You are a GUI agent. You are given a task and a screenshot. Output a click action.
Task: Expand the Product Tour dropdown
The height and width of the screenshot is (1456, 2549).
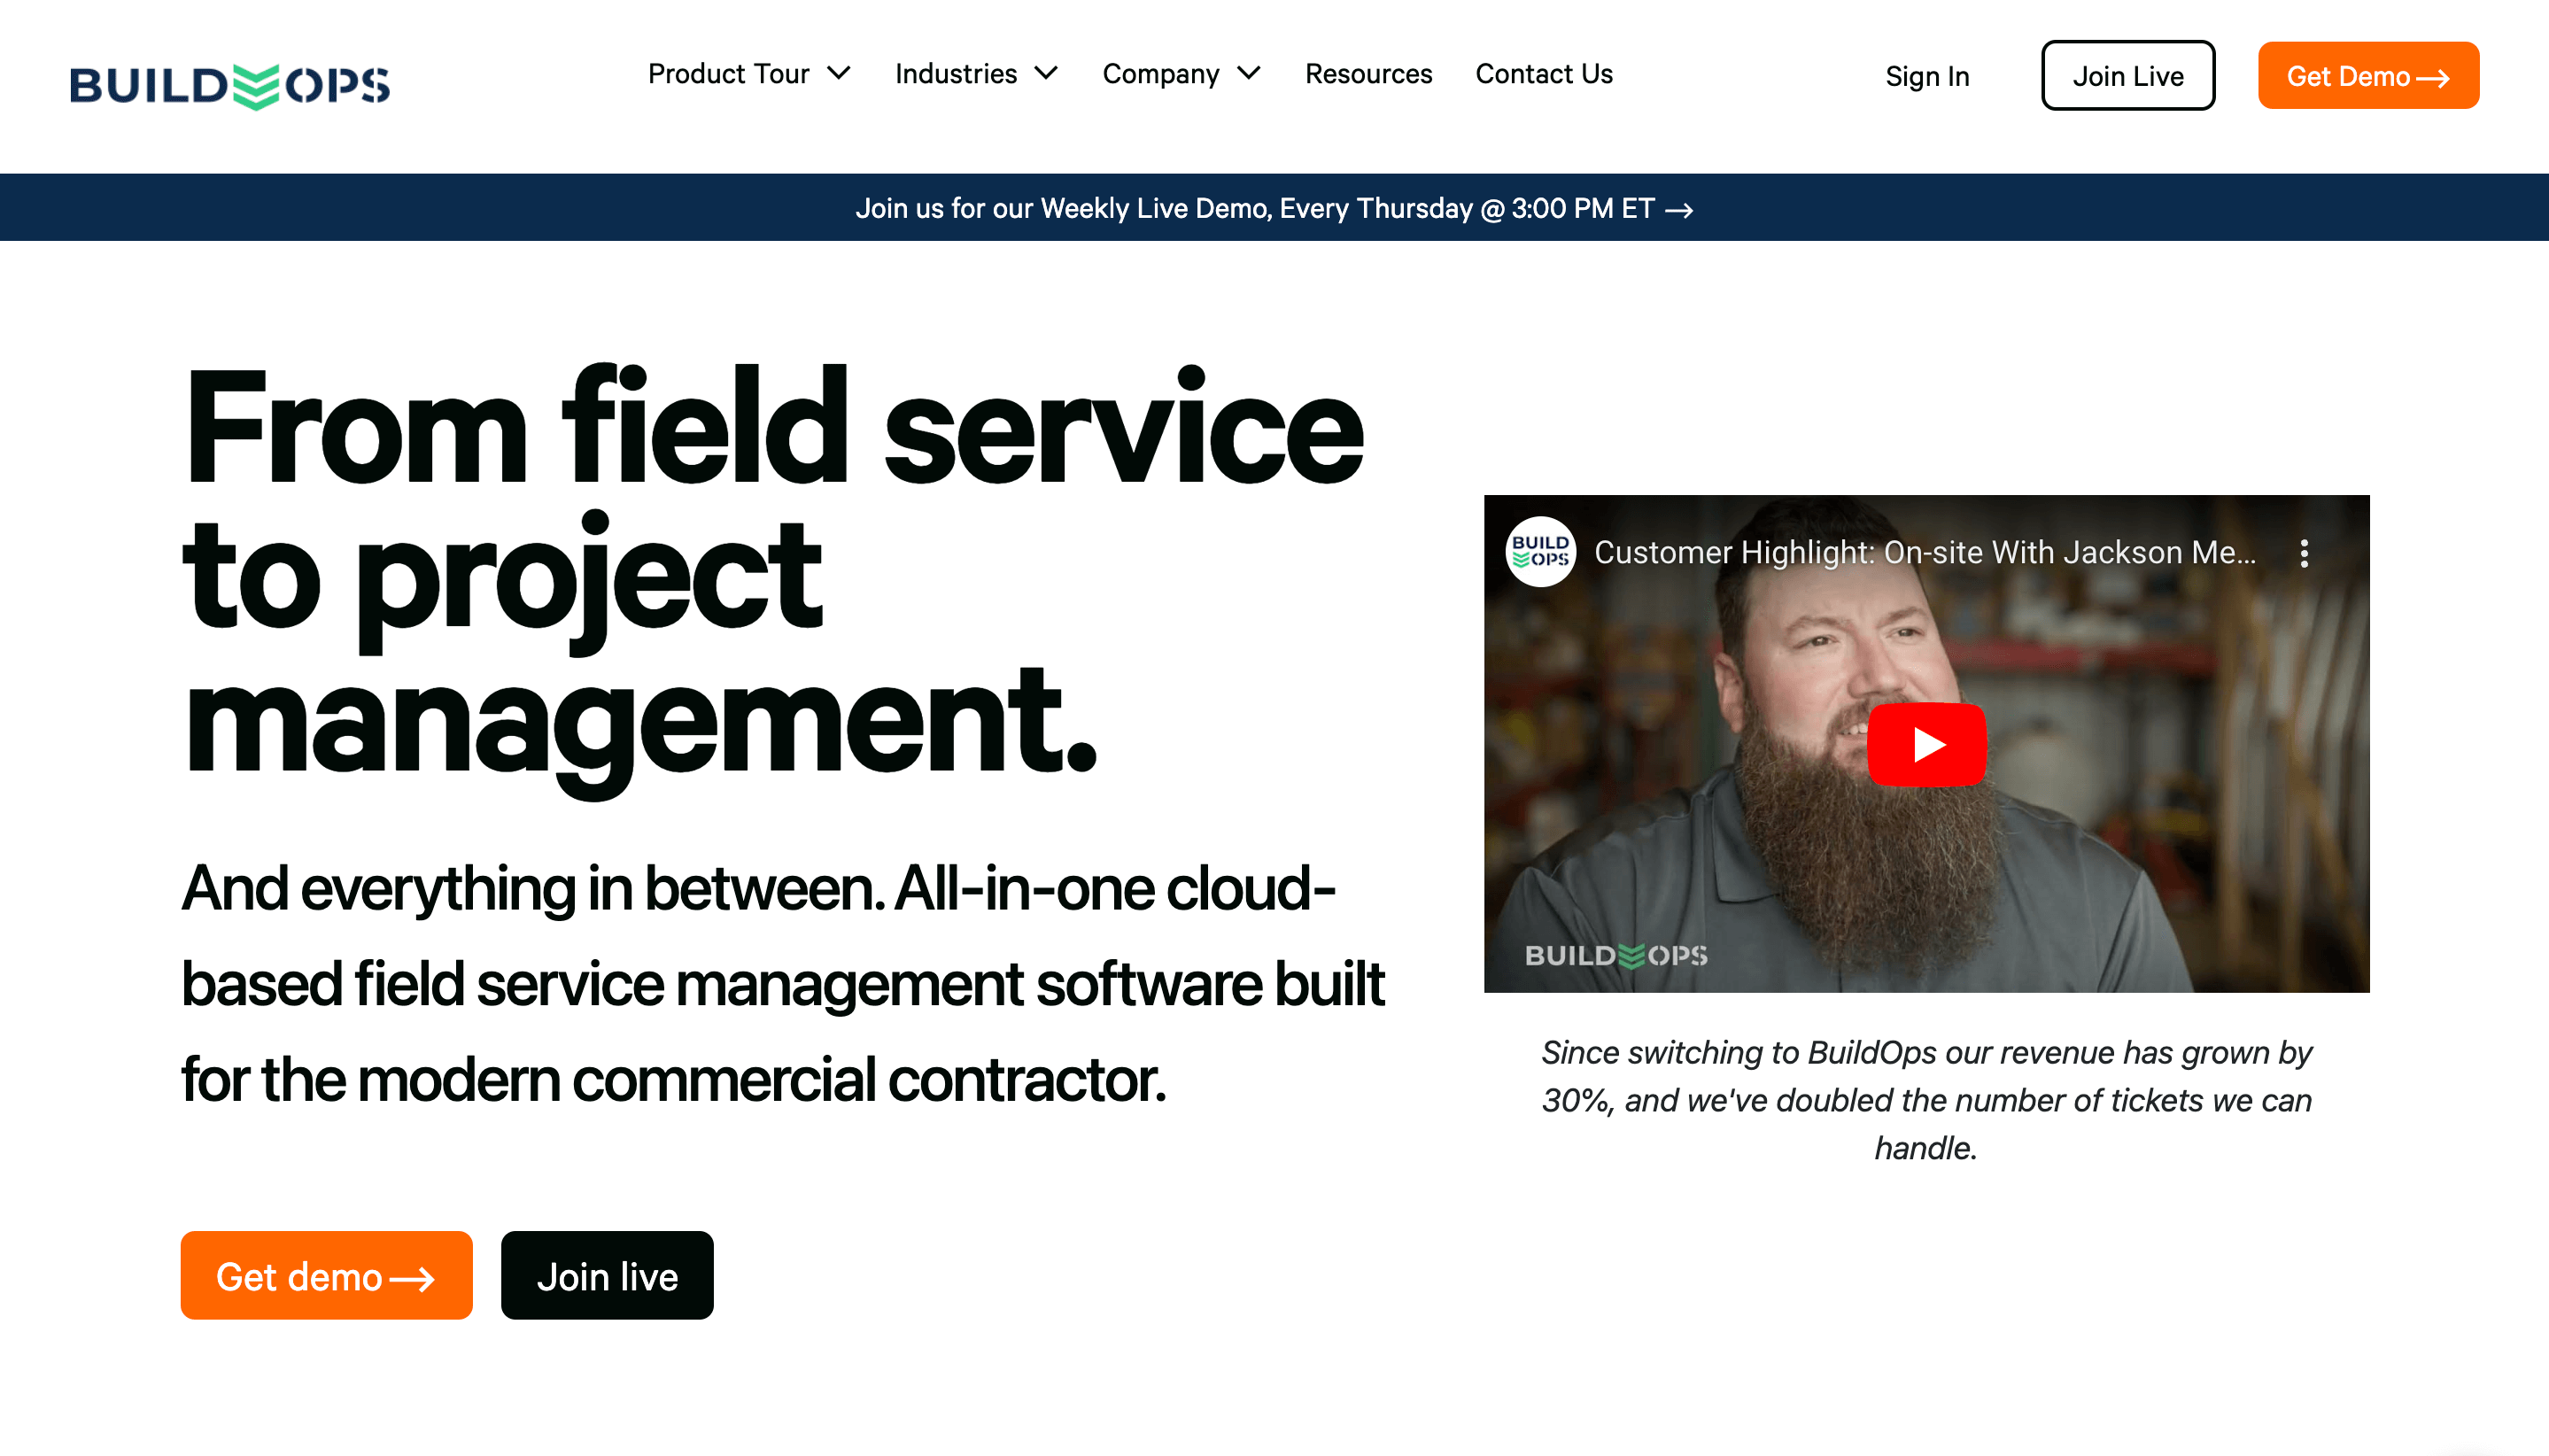[x=749, y=73]
